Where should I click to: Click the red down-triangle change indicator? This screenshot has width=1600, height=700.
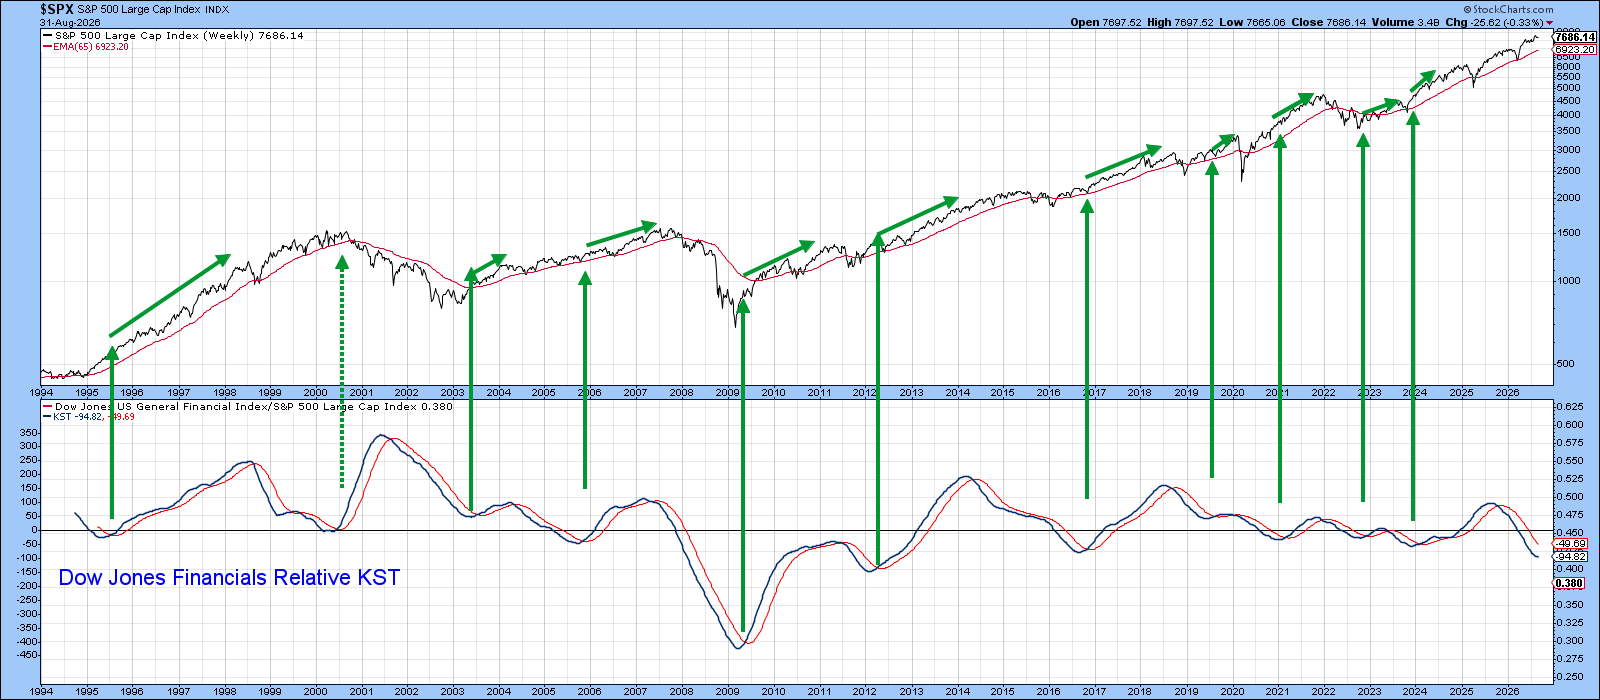click(1549, 22)
